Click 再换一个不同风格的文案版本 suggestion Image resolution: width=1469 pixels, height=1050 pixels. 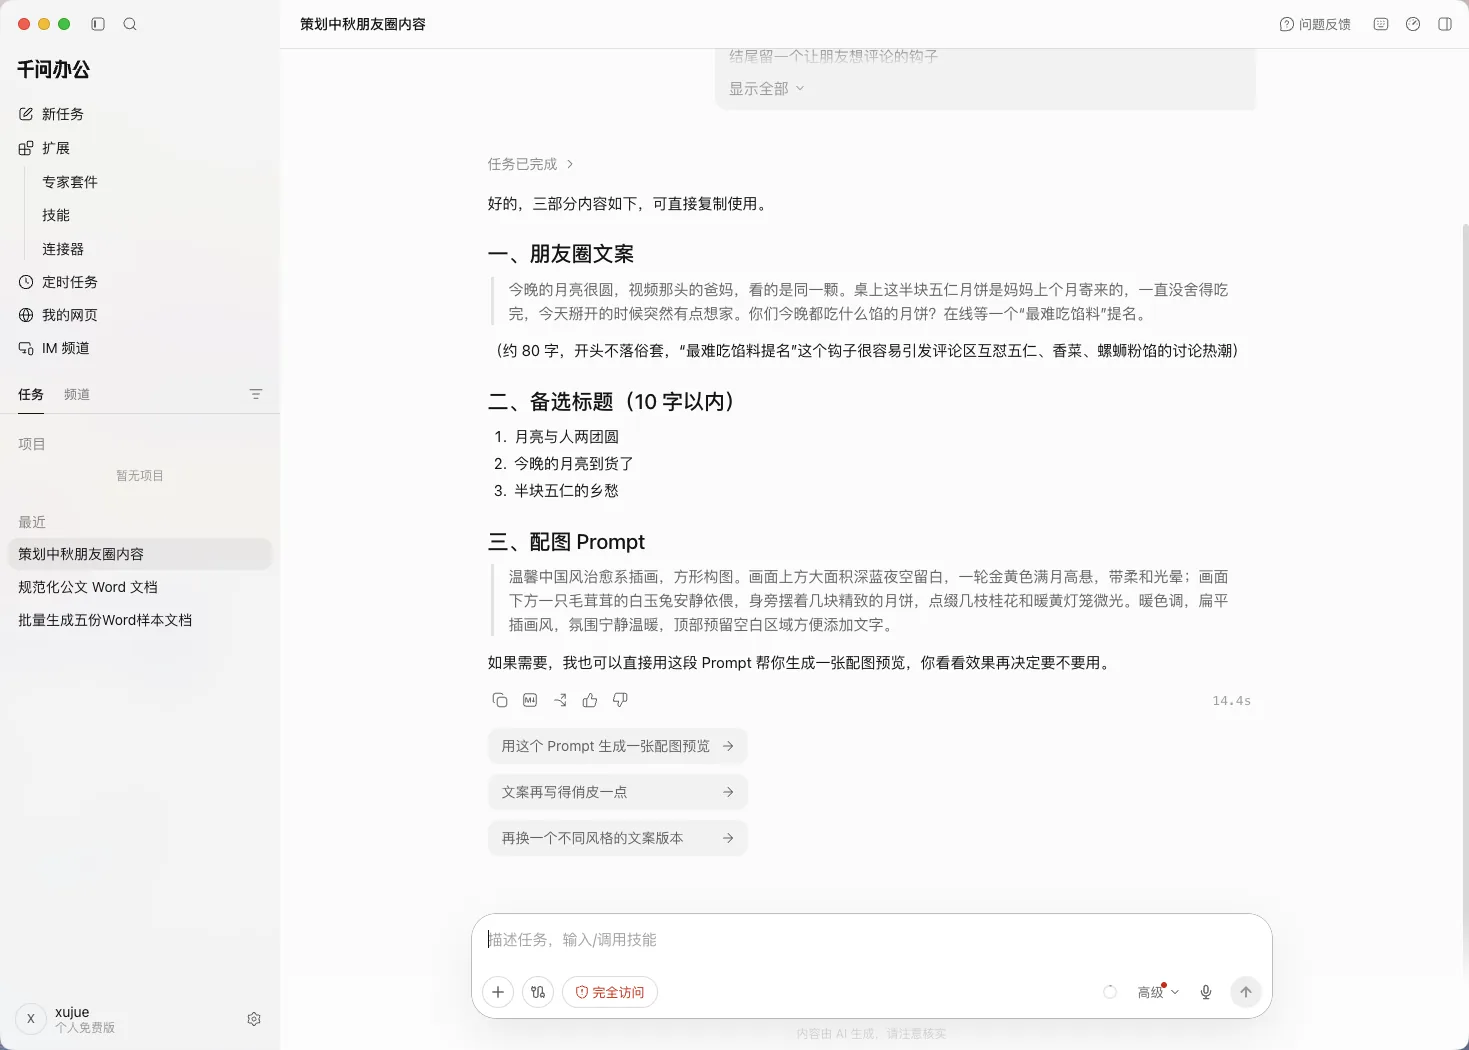tap(618, 838)
